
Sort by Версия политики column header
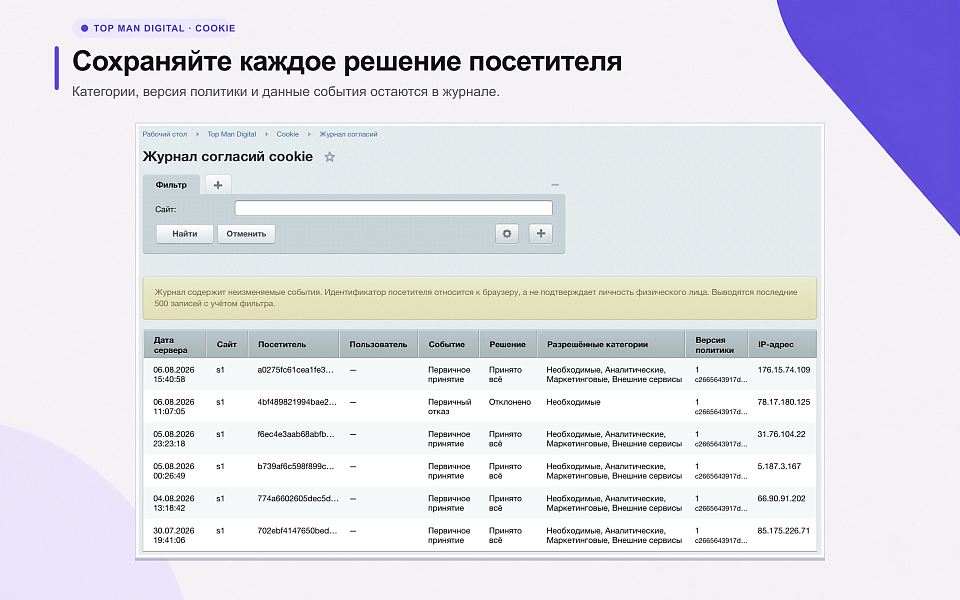tap(716, 344)
